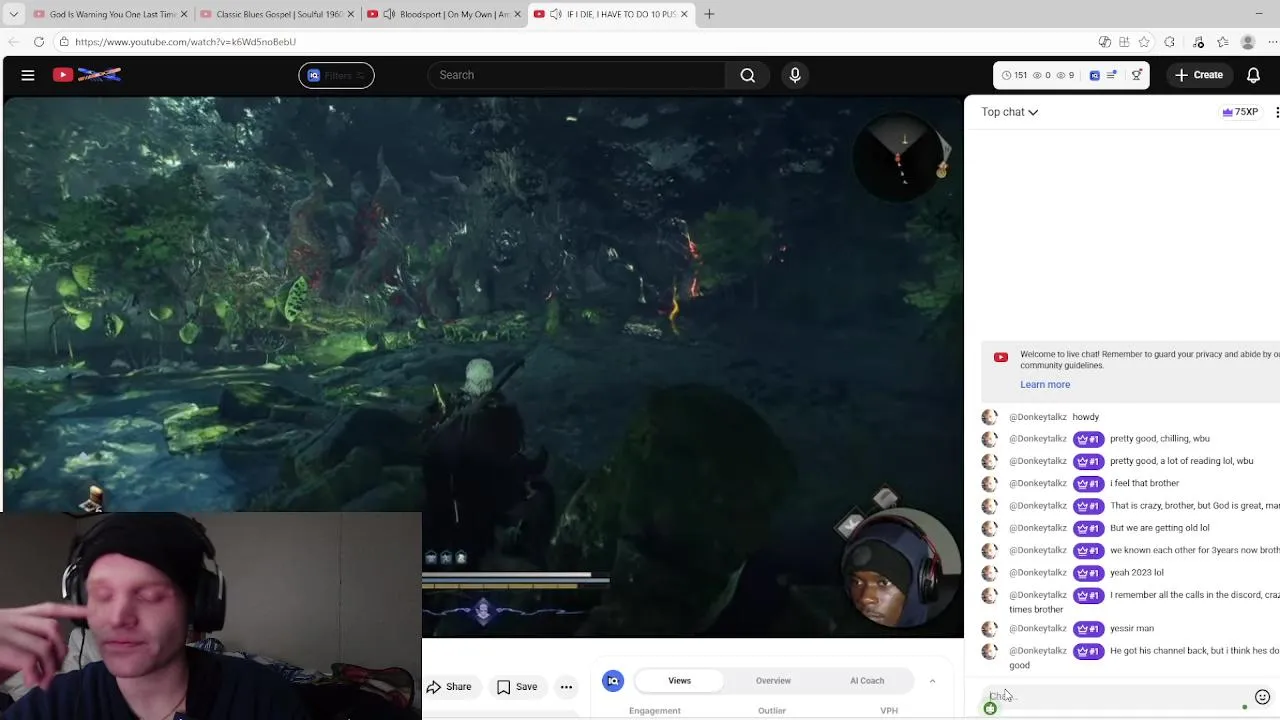Screen dimensions: 1280x720
Task: Close the 'Classic Blues Gospel' tab
Action: coord(350,14)
